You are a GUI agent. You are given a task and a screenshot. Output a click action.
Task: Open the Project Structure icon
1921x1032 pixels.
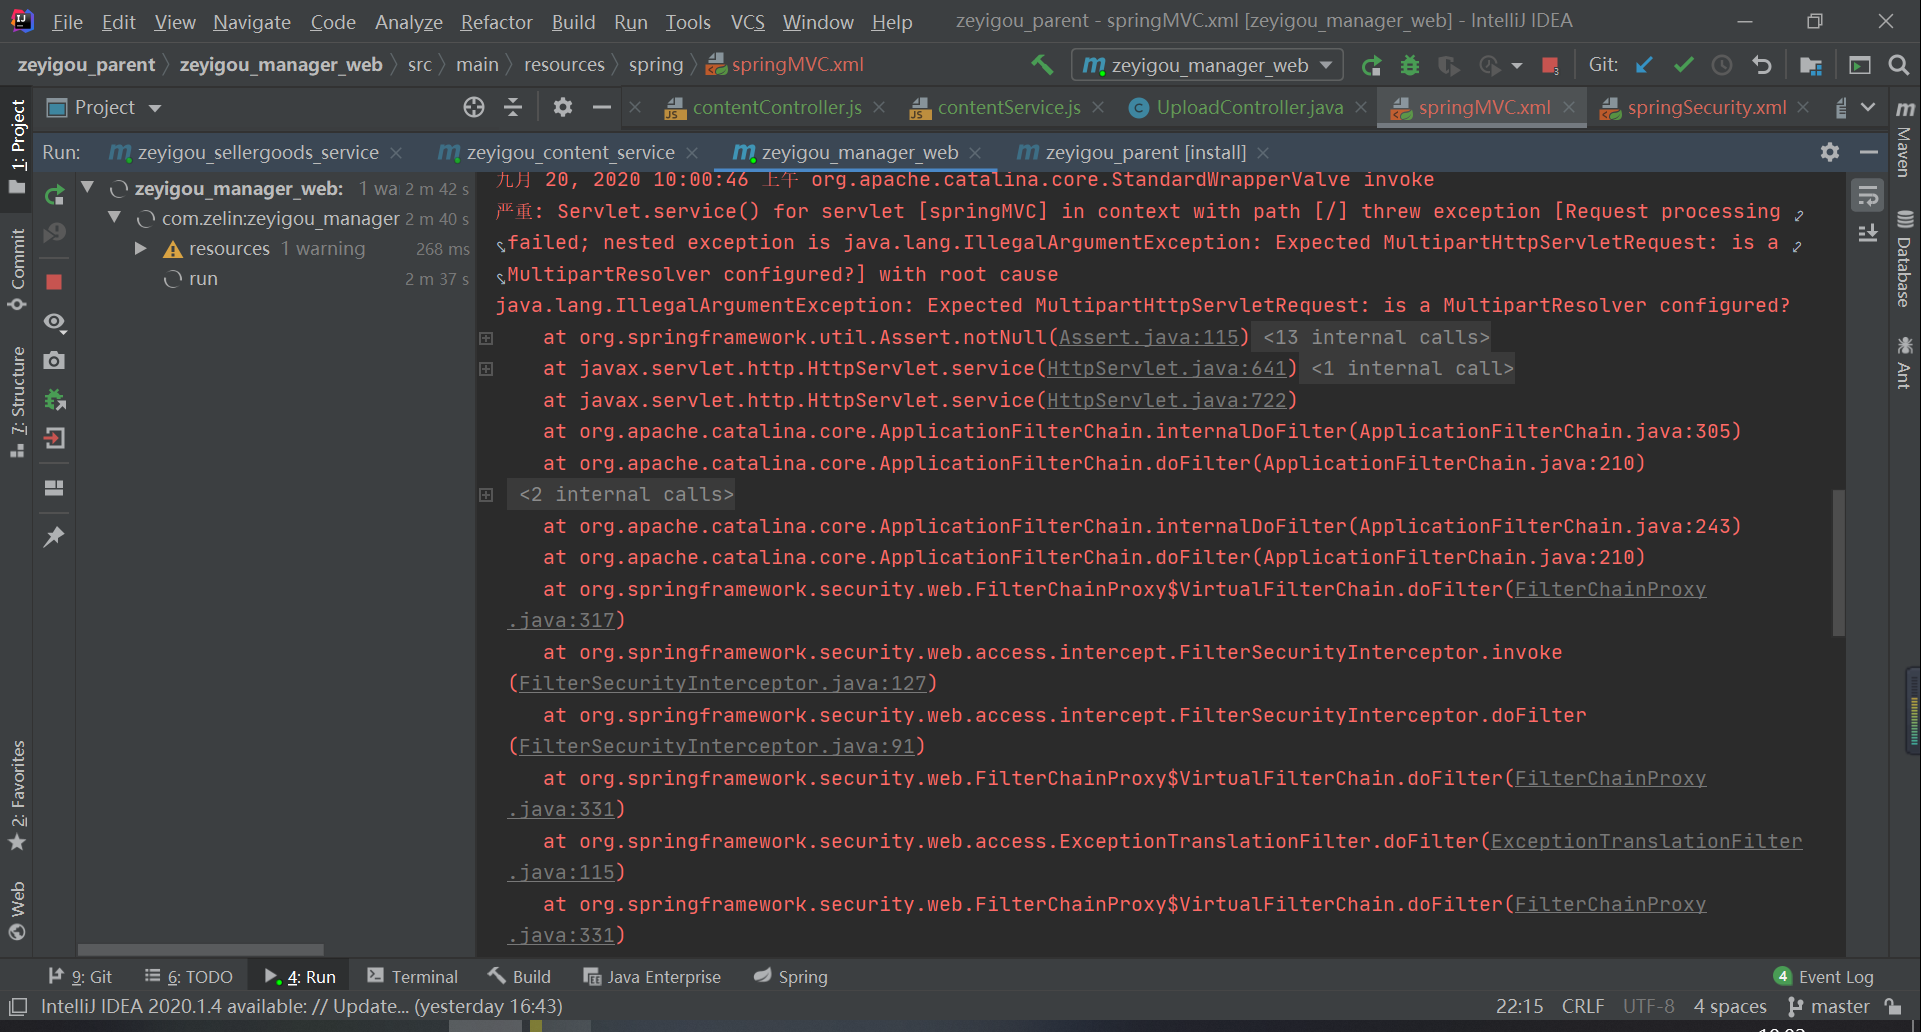tap(1810, 65)
